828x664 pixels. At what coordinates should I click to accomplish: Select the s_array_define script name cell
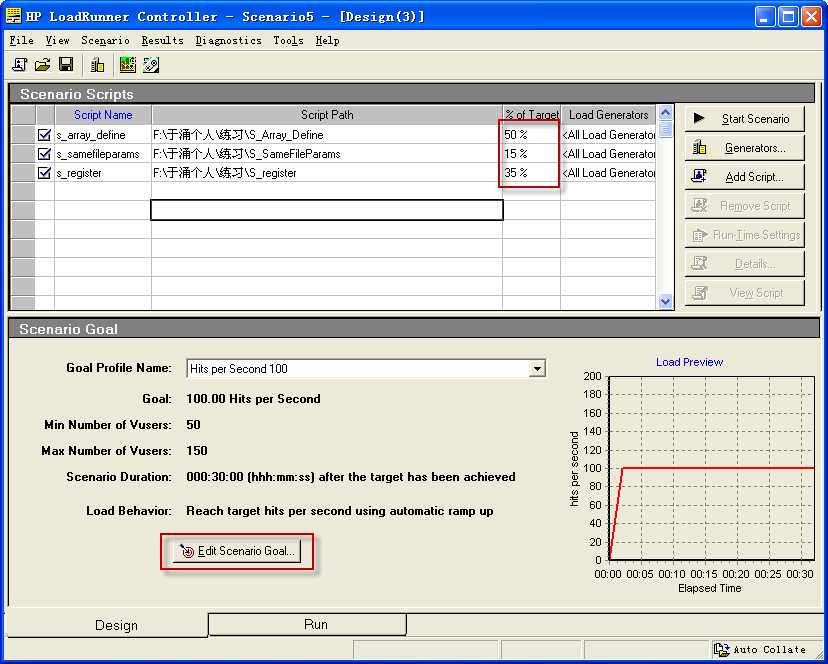103,135
